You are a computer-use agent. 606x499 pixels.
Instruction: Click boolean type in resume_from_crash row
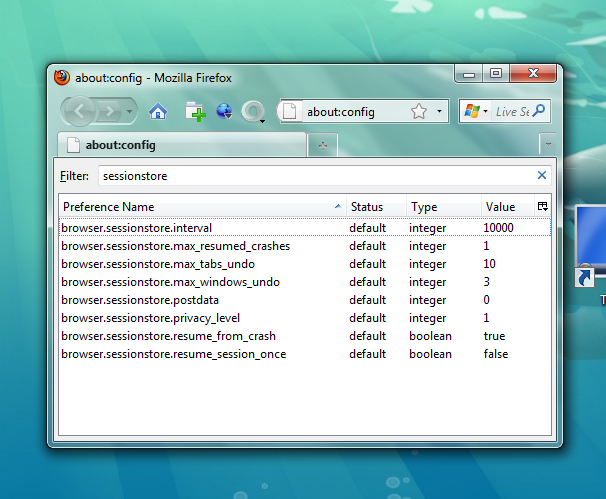coord(430,336)
